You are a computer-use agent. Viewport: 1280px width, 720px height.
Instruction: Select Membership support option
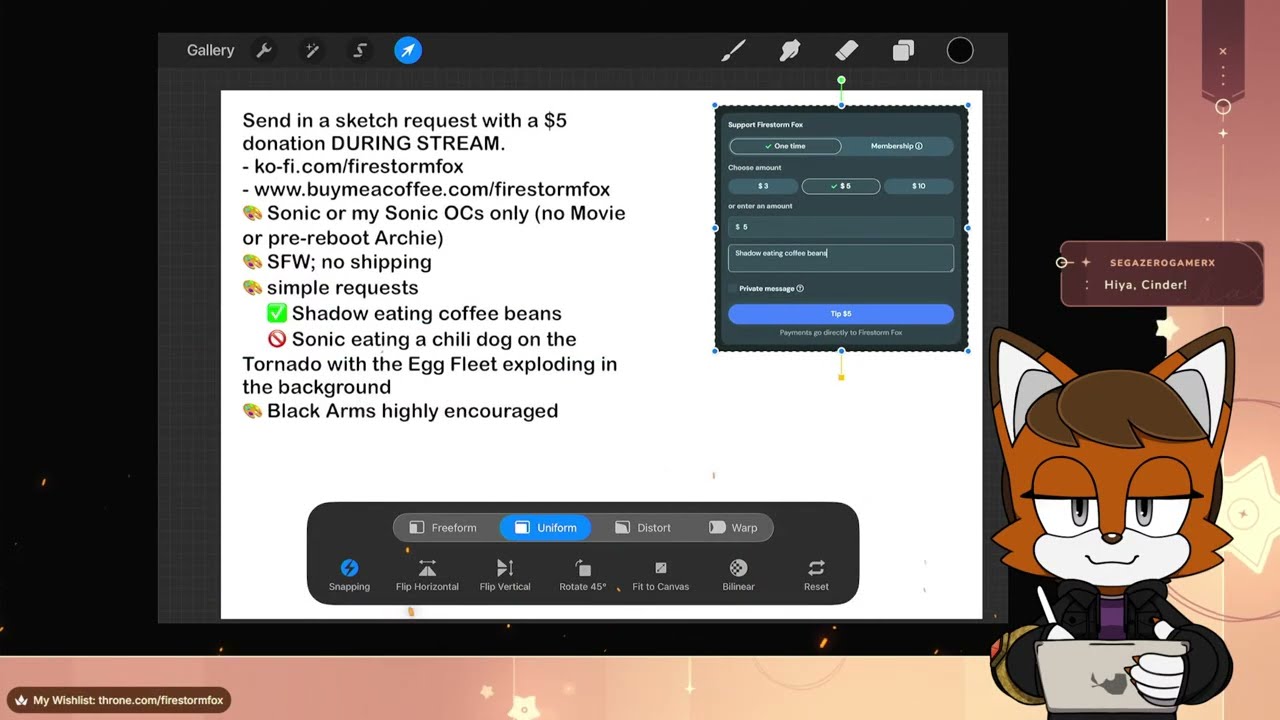tap(897, 146)
